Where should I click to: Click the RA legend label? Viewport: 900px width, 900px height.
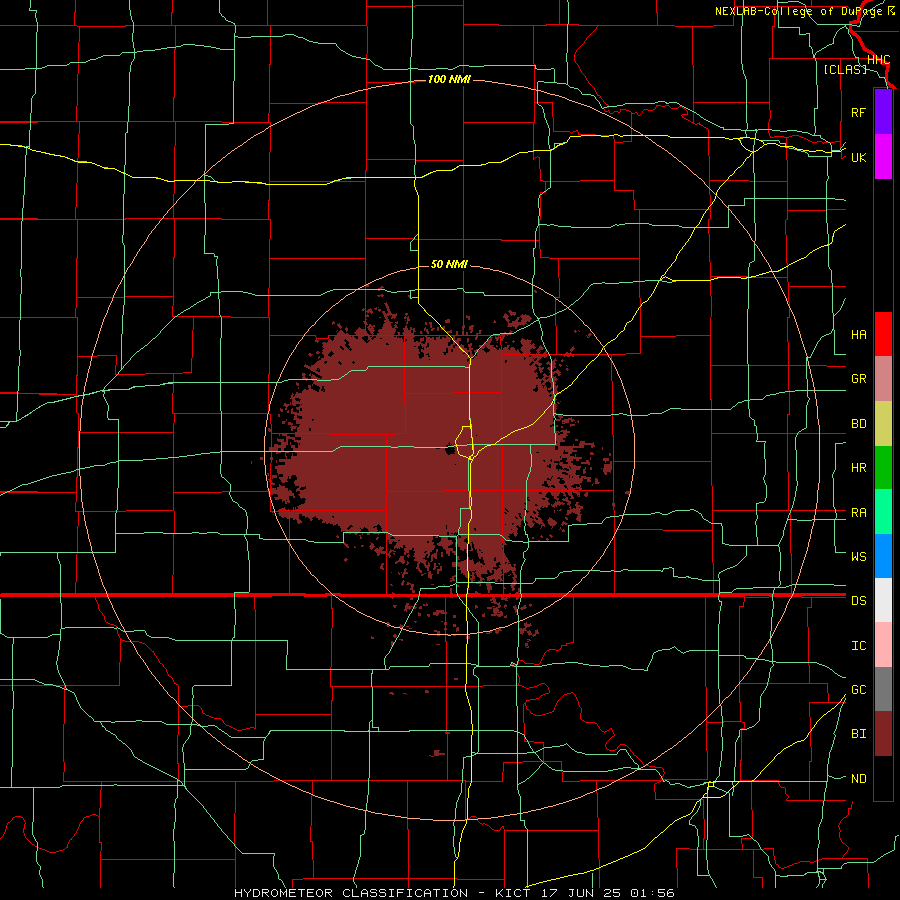coord(858,513)
